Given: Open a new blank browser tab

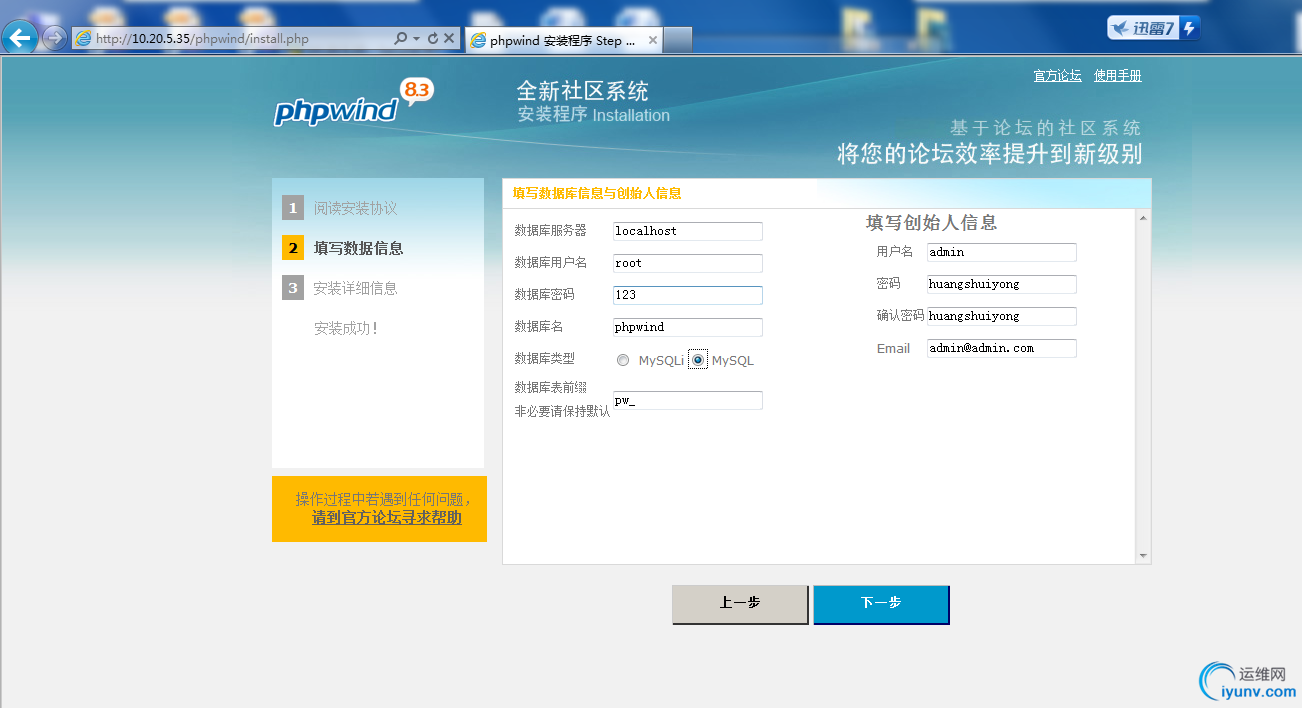Looking at the screenshot, I should point(678,40).
